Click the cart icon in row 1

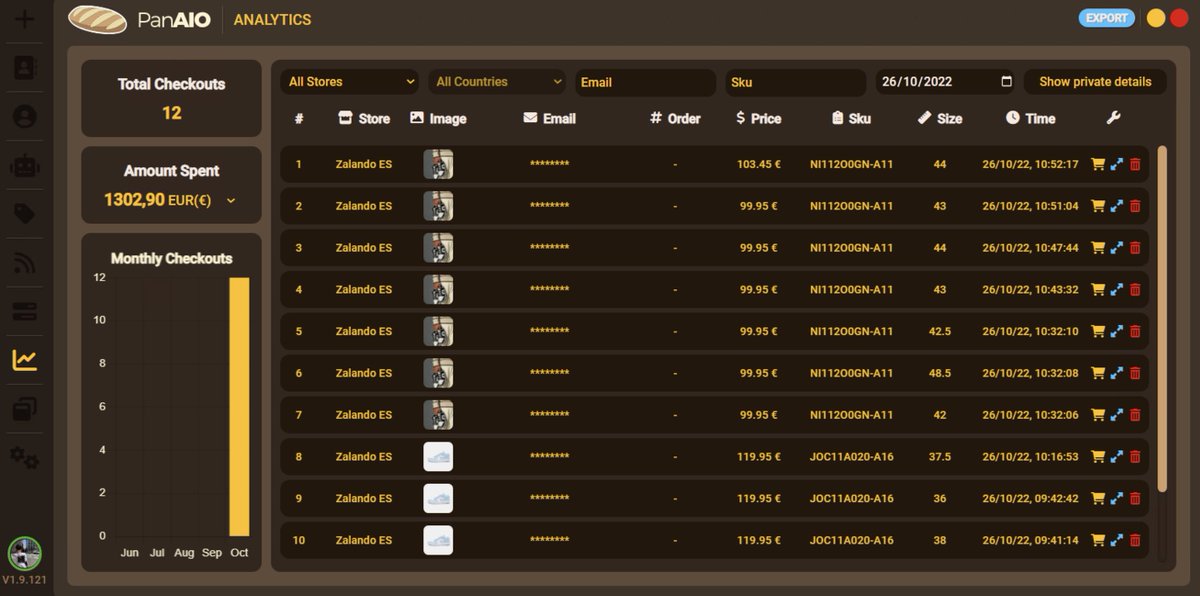1098,164
